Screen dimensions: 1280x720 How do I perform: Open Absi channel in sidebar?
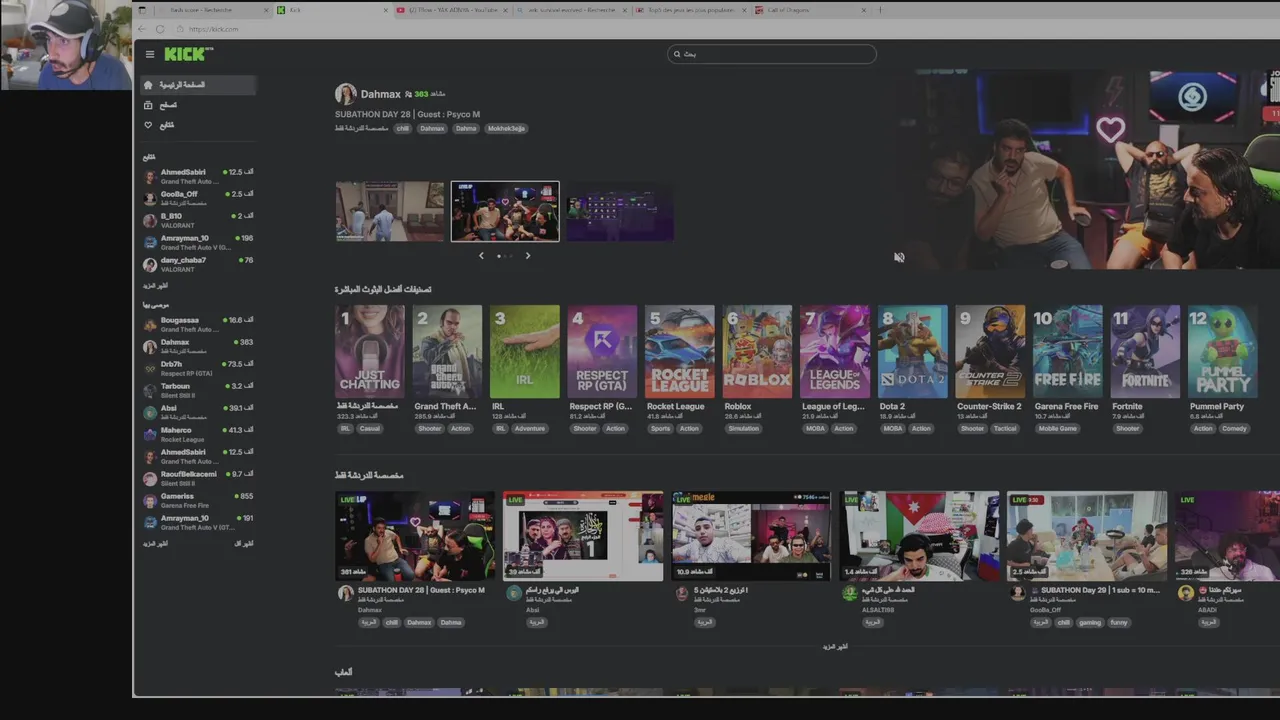[x=197, y=412]
